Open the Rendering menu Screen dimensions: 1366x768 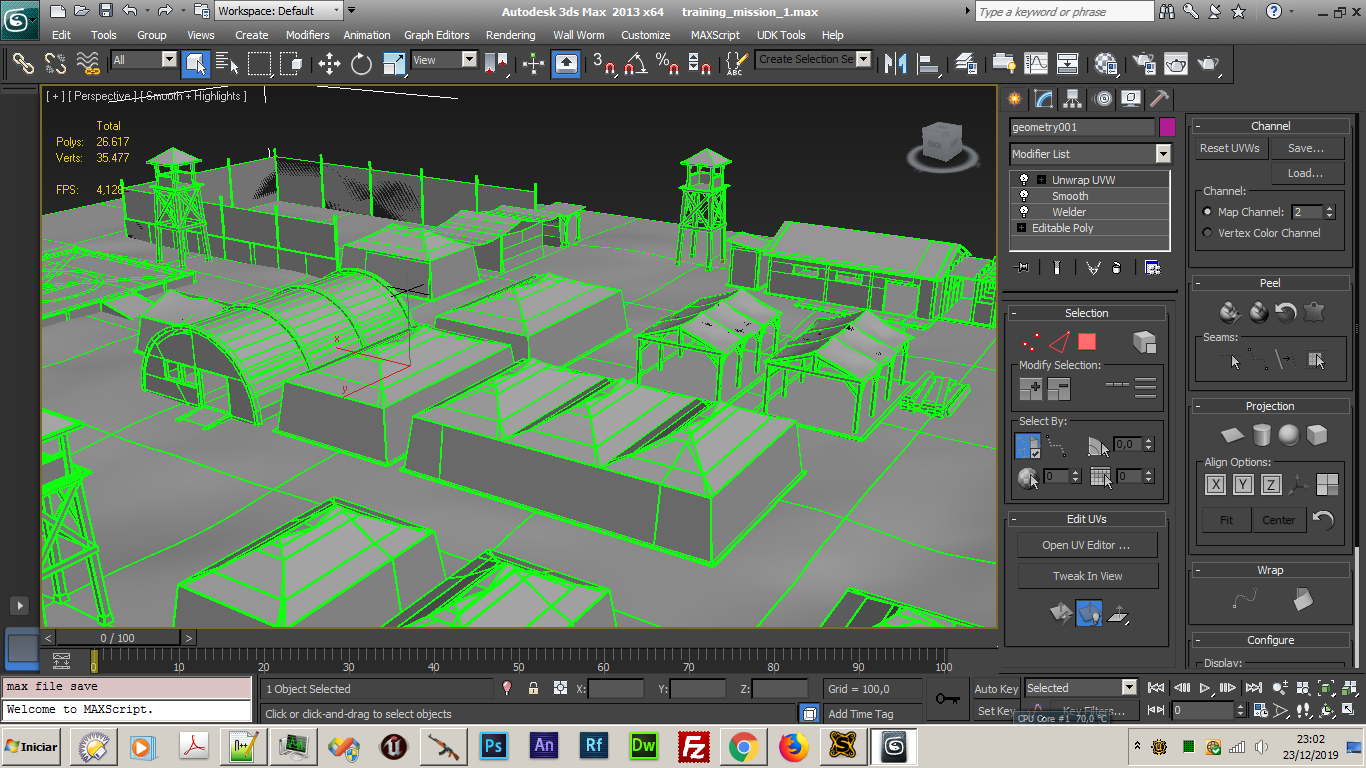(x=510, y=35)
